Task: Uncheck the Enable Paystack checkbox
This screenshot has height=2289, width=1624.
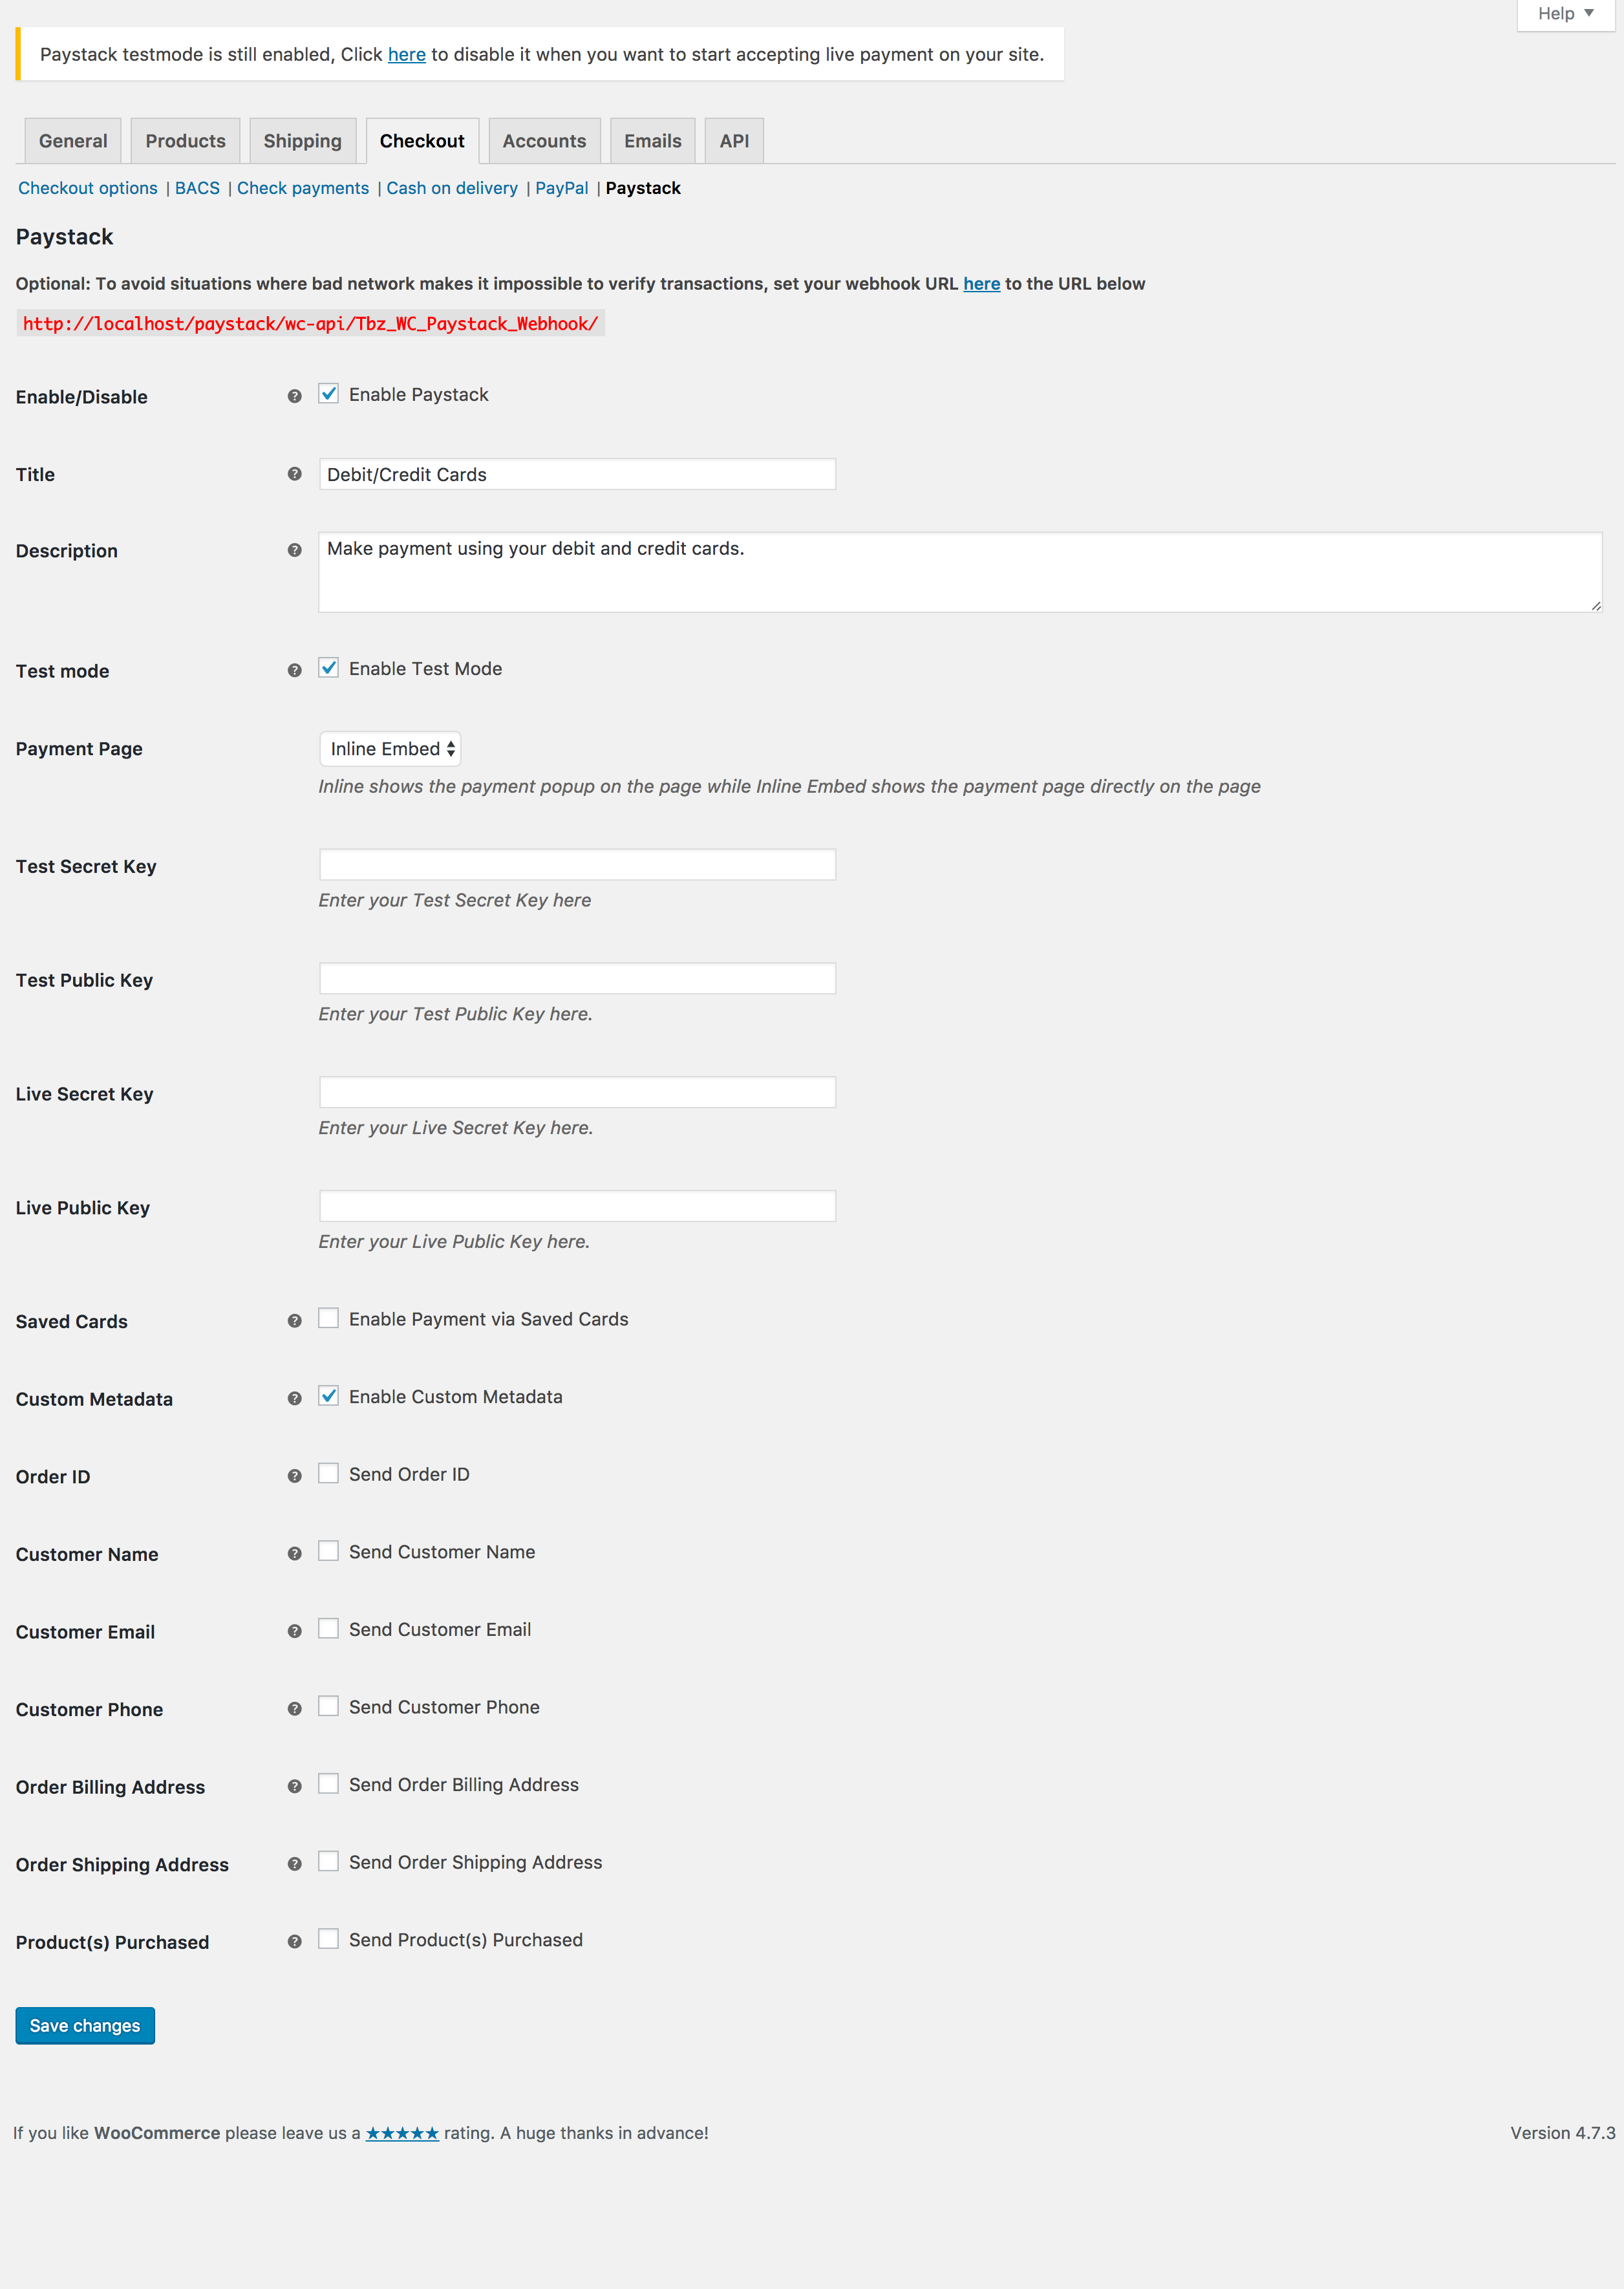Action: (x=328, y=394)
